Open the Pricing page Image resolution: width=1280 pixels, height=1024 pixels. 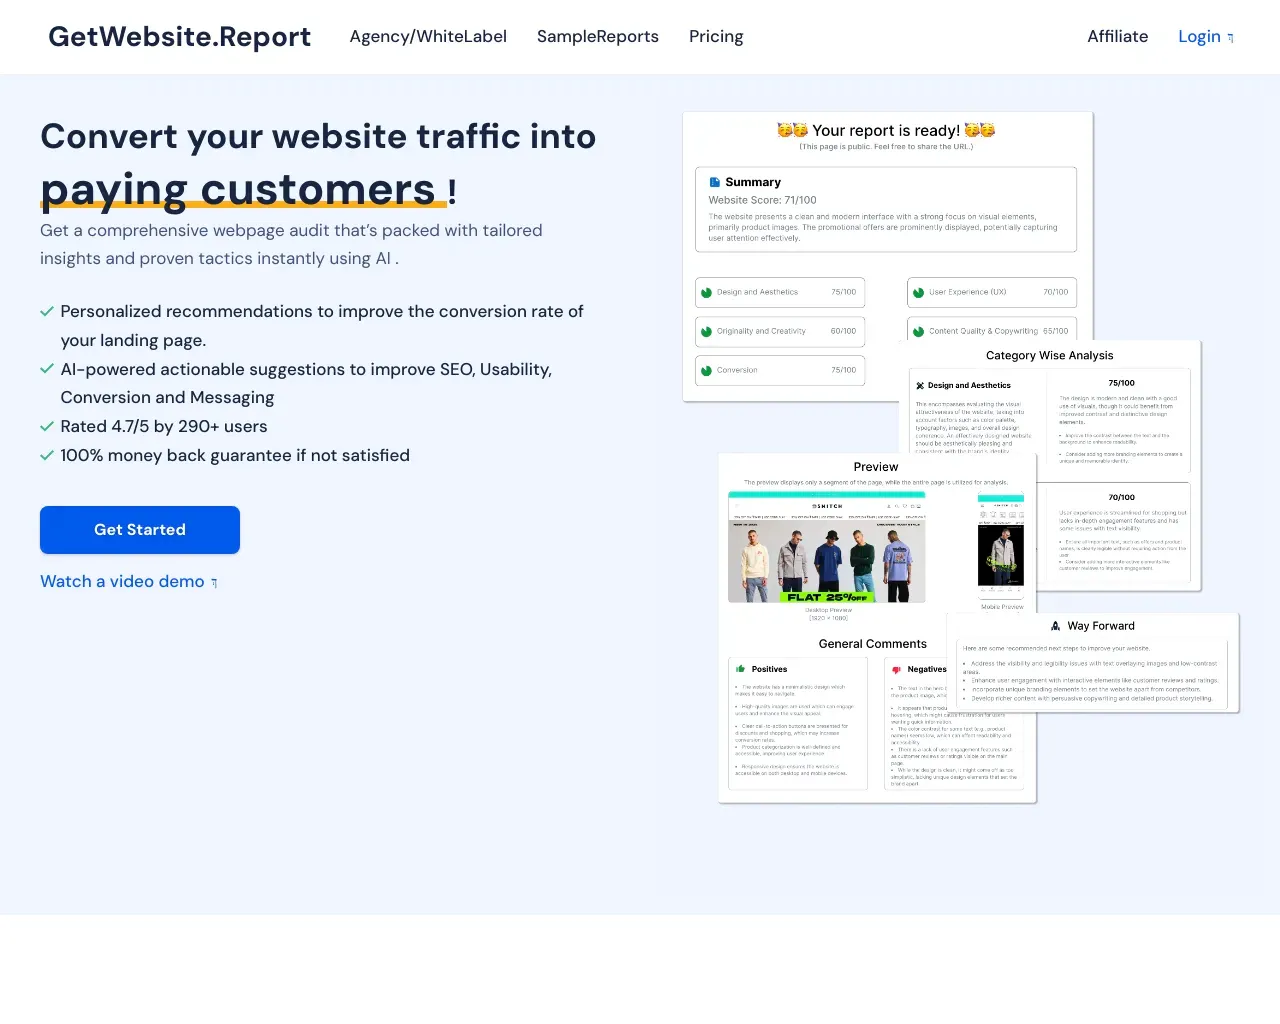point(716,37)
